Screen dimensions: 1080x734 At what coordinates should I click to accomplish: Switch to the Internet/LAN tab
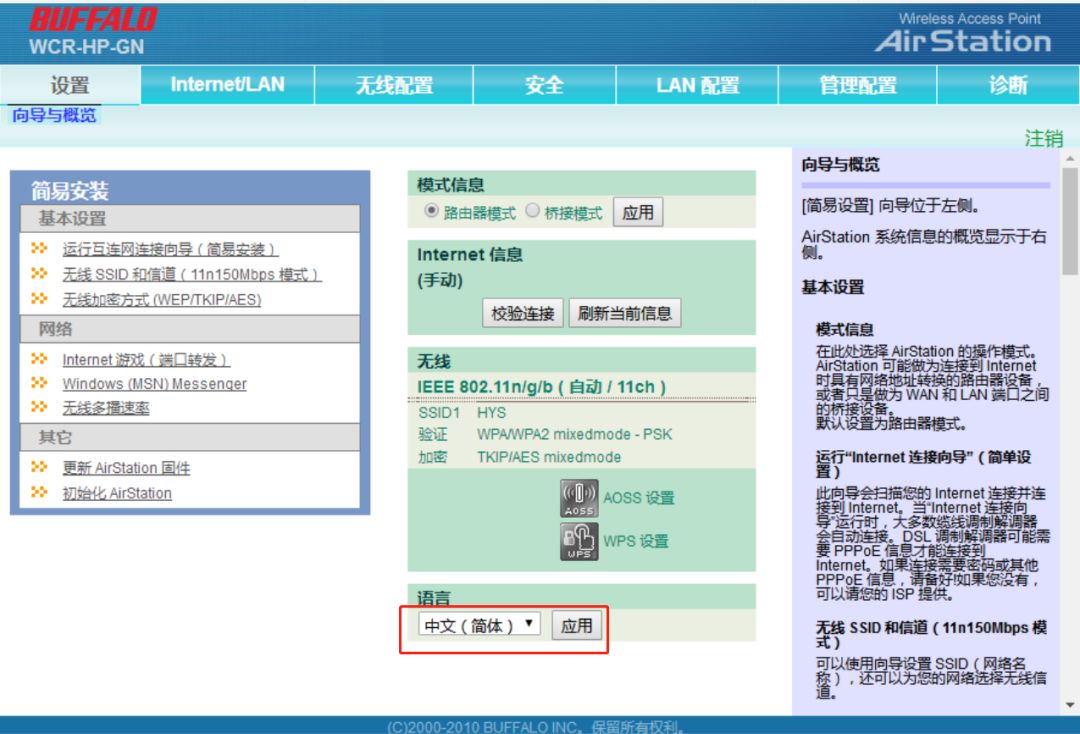225,85
